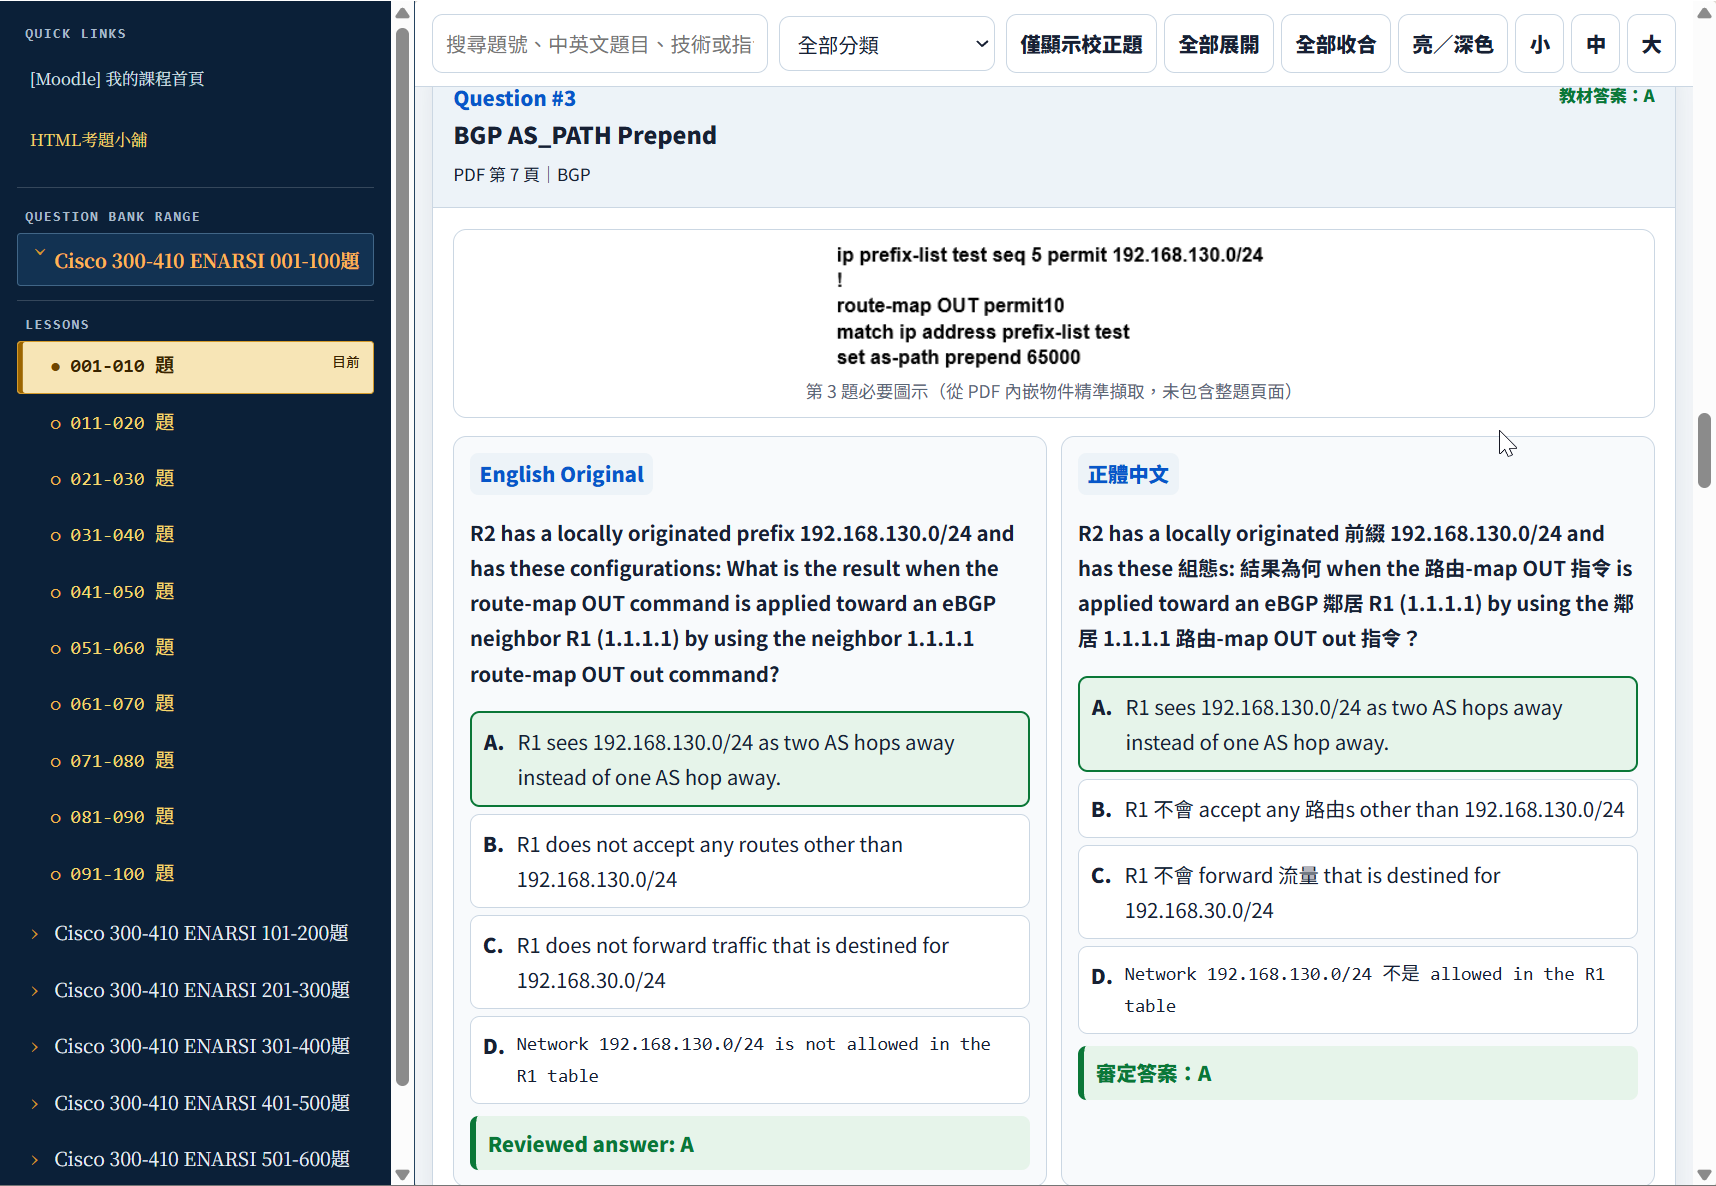Select English answer D not allowed in table
Viewport: 1716px width, 1186px height.
pyautogui.click(x=750, y=1060)
